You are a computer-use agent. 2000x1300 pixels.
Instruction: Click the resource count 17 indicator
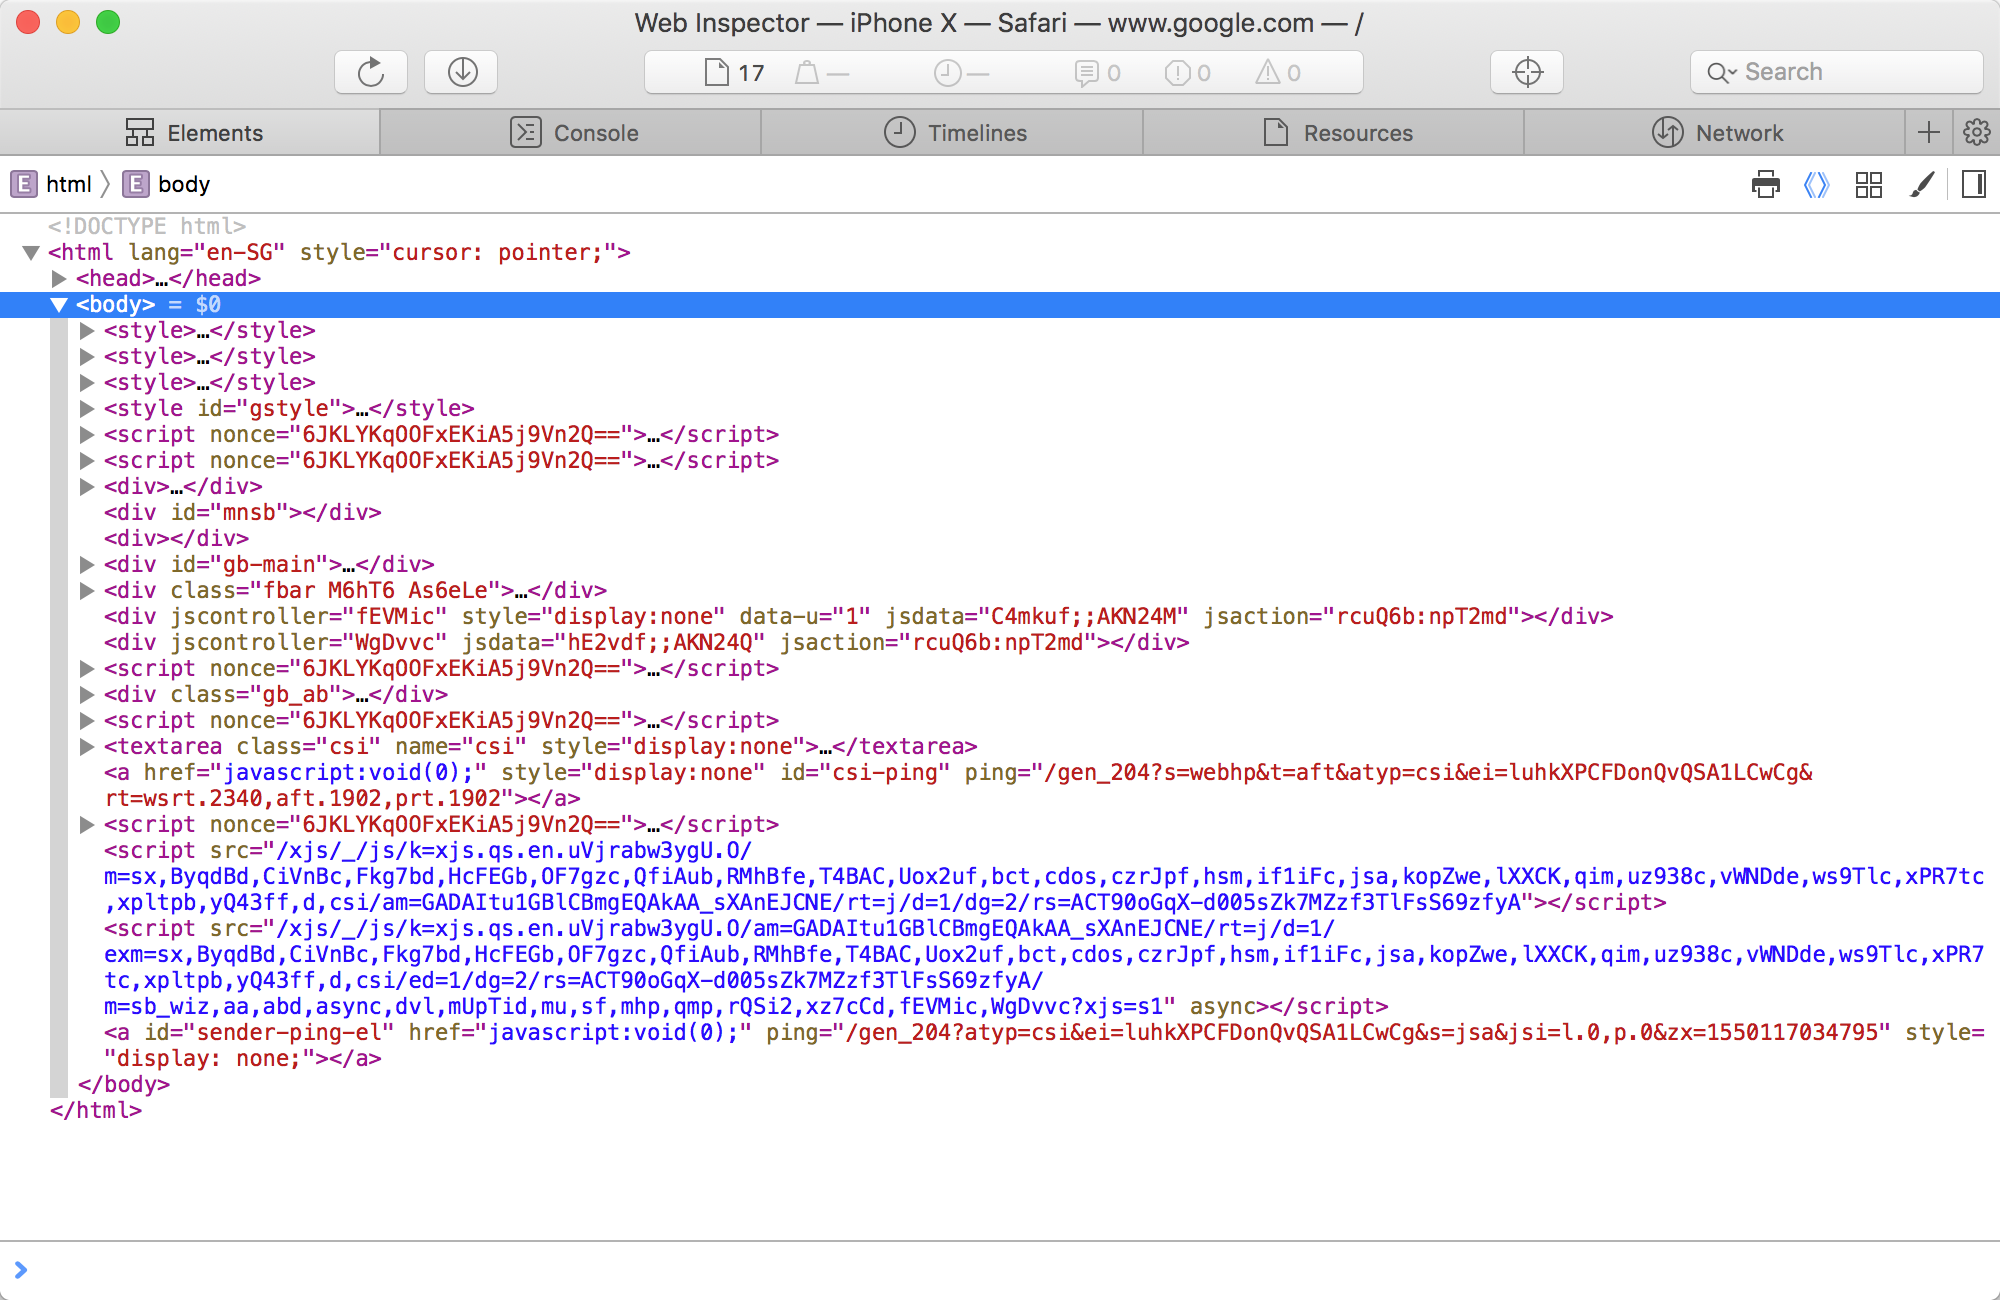pyautogui.click(x=735, y=73)
